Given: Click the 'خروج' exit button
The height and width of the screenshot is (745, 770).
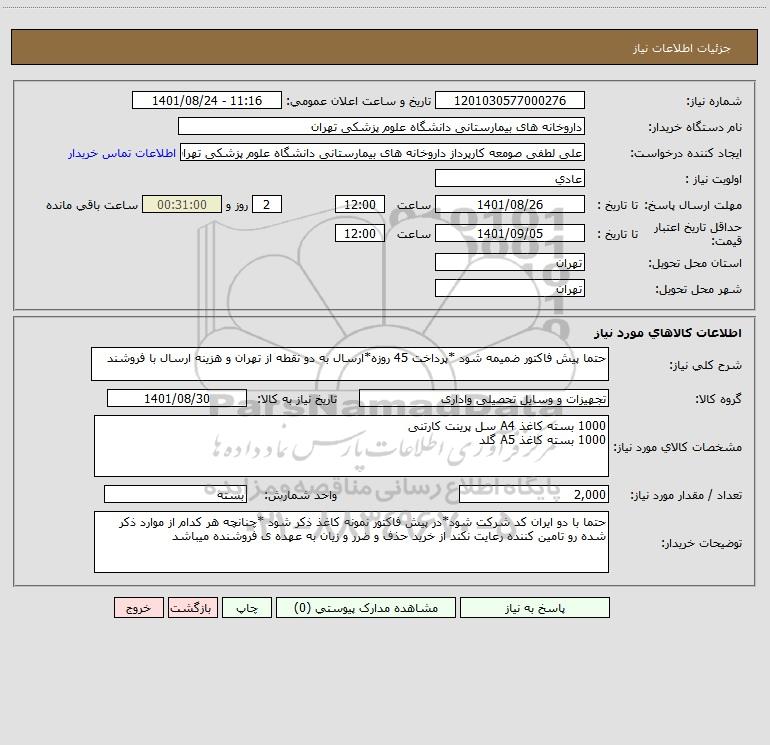Looking at the screenshot, I should click(x=138, y=607).
